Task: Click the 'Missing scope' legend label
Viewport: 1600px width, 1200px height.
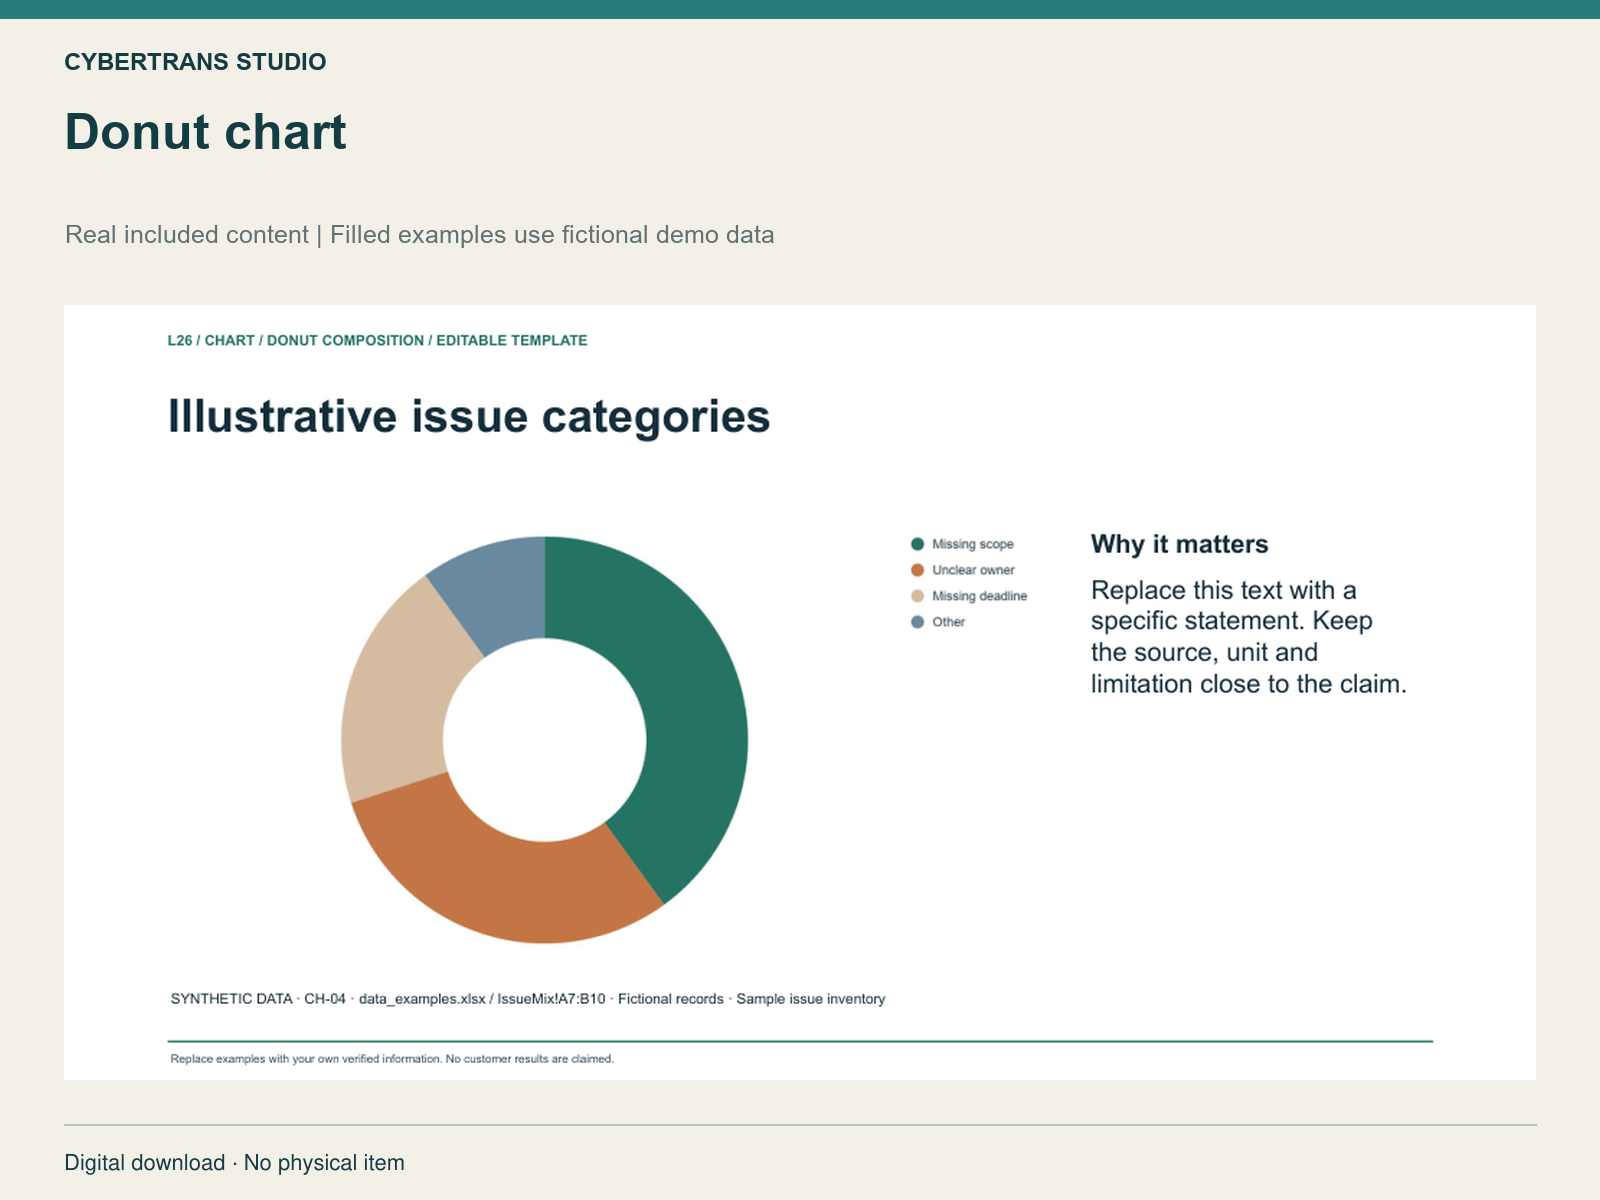Action: click(x=973, y=544)
